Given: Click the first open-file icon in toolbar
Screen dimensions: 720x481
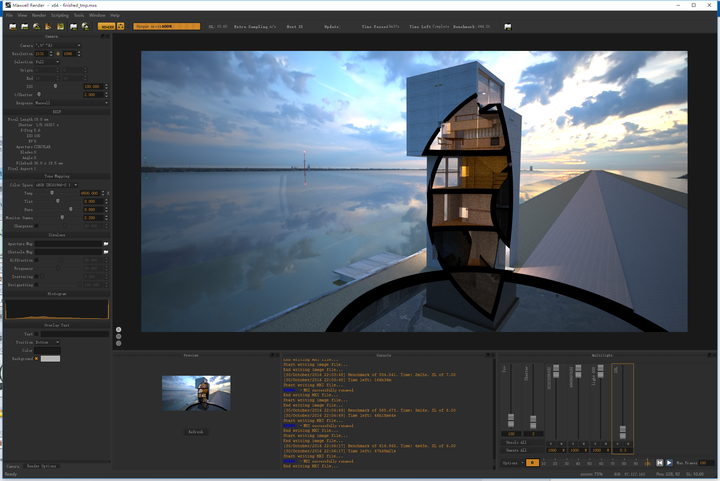Looking at the screenshot, I should pos(12,26).
